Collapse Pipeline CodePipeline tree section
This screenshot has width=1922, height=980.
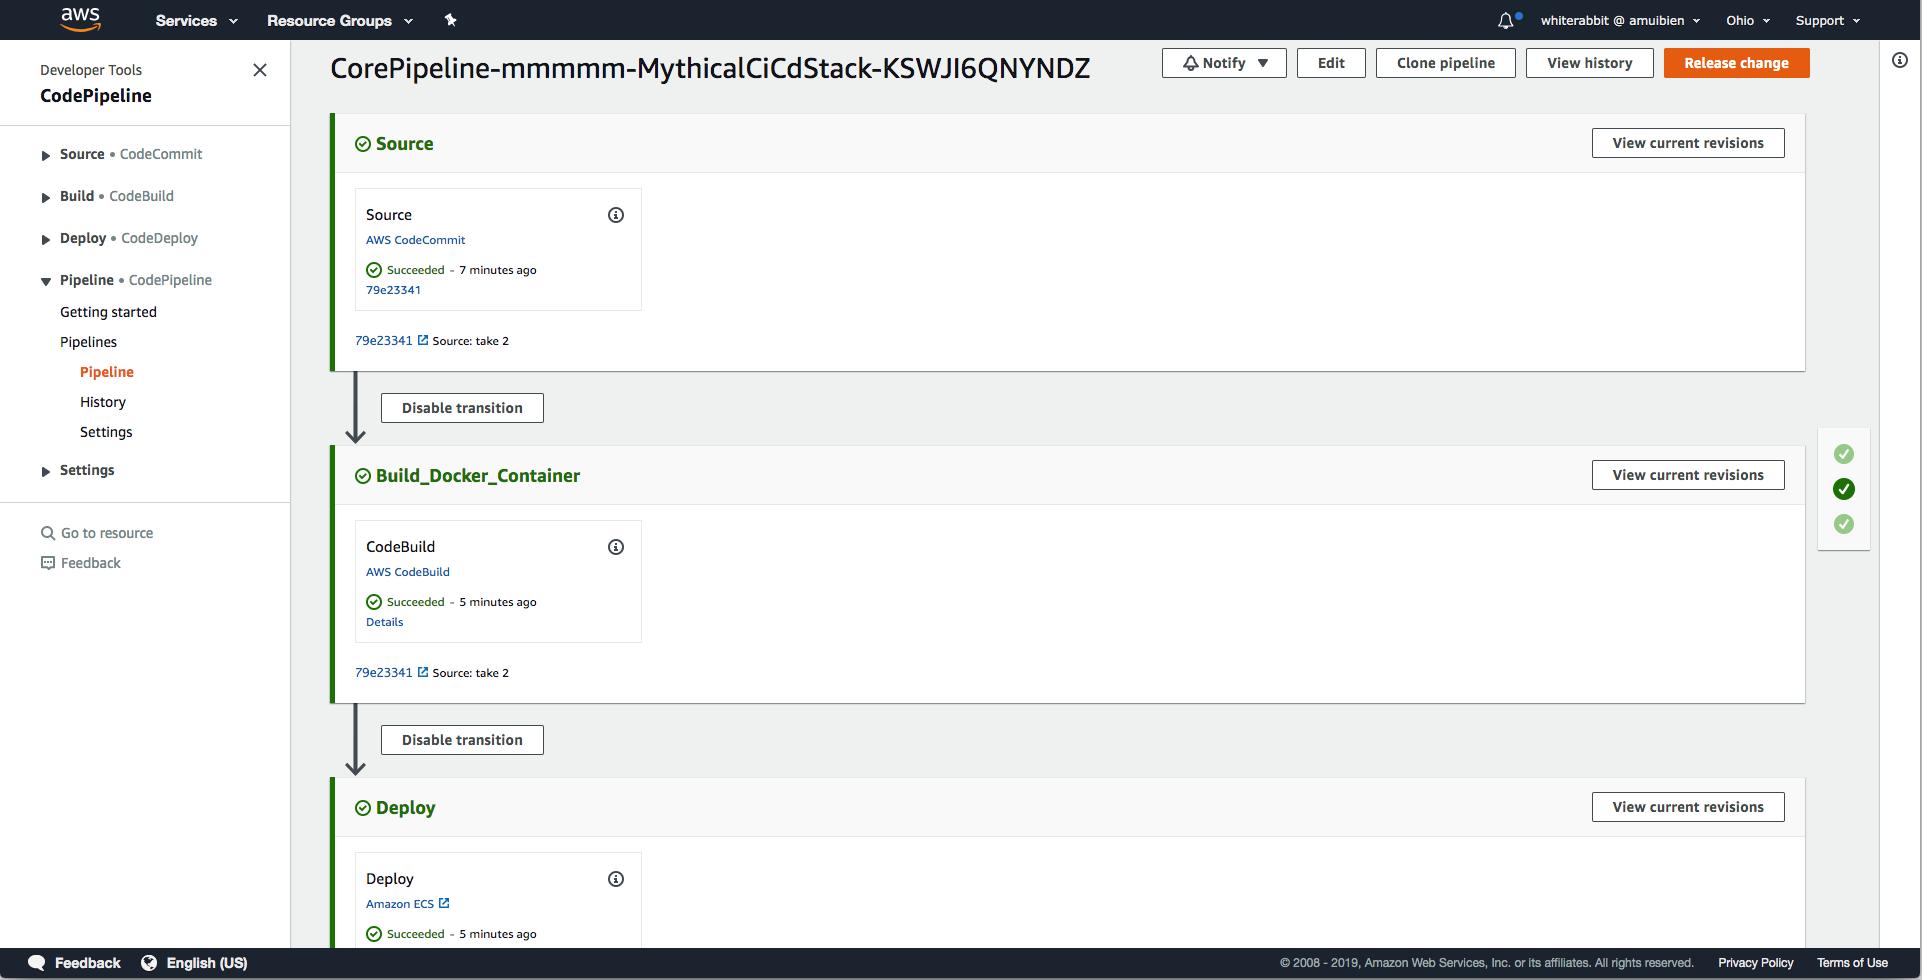click(x=46, y=281)
